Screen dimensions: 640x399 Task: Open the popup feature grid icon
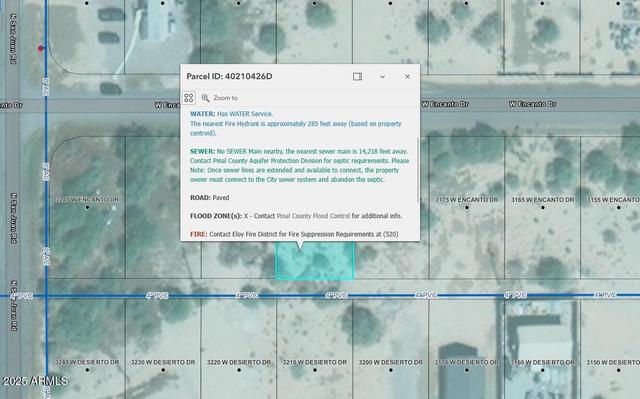[189, 98]
